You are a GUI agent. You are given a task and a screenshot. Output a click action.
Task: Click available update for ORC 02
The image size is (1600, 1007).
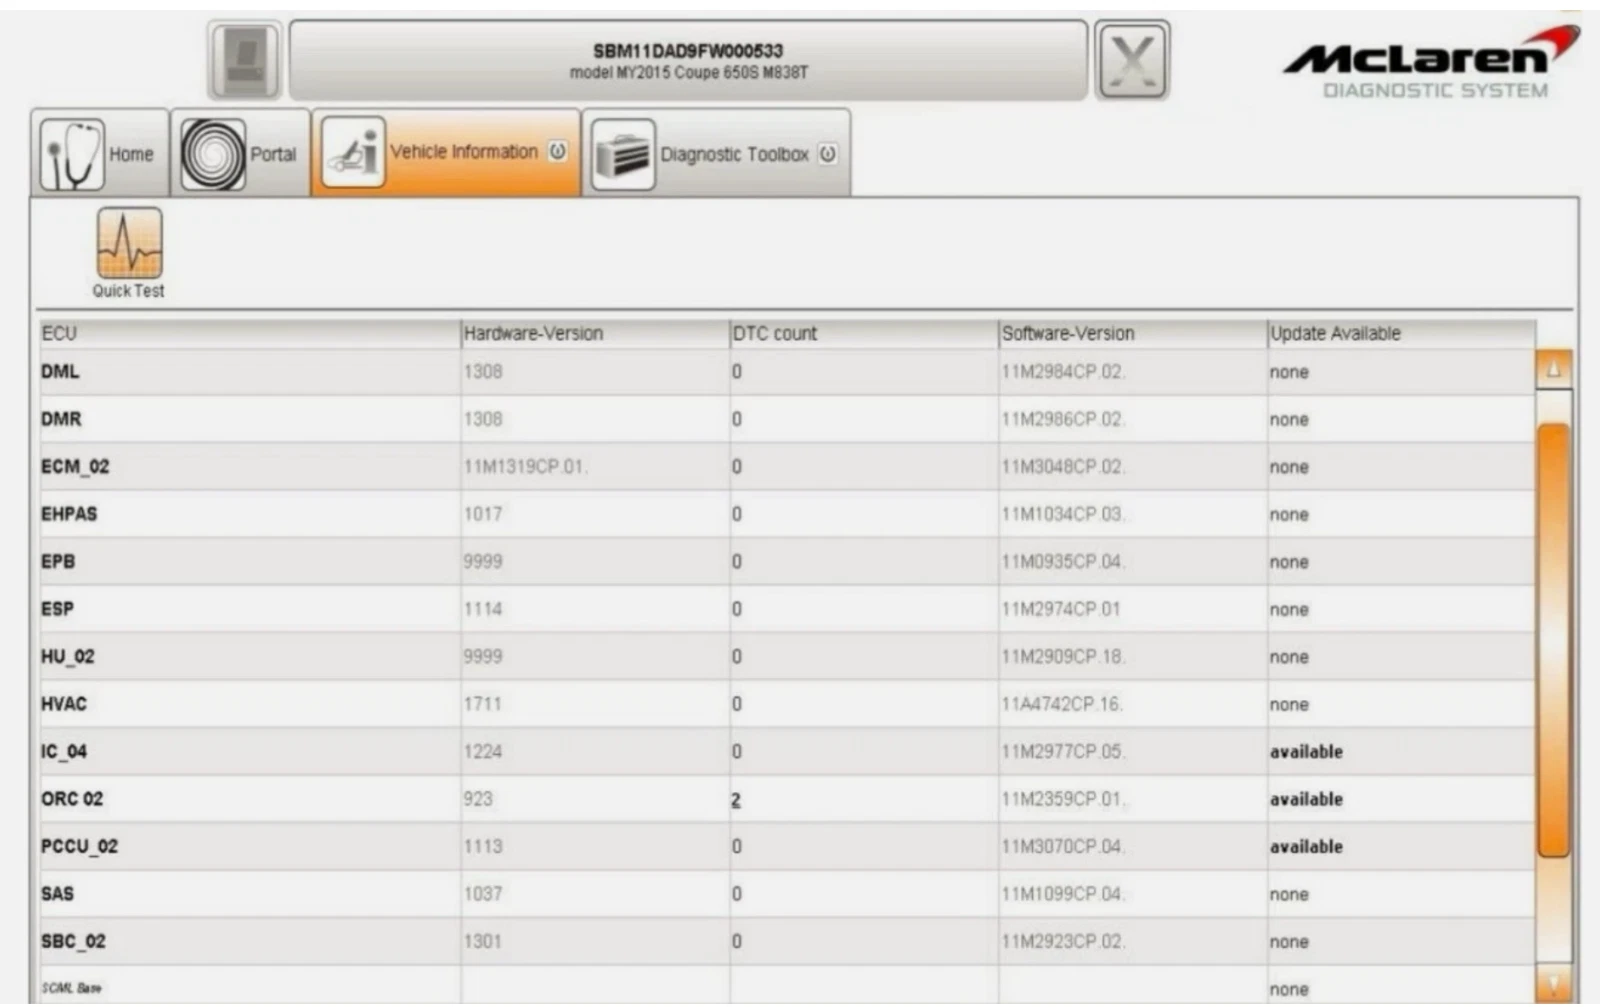pos(1306,799)
